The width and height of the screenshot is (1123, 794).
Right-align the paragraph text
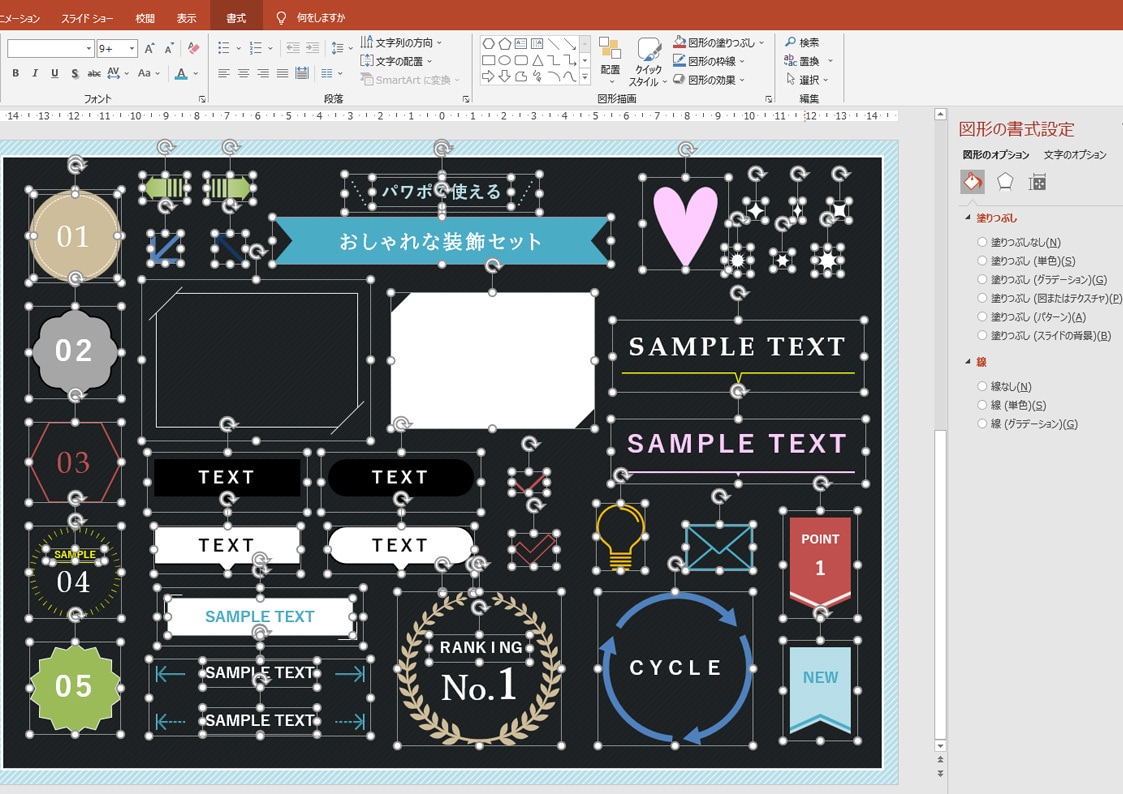tap(263, 73)
